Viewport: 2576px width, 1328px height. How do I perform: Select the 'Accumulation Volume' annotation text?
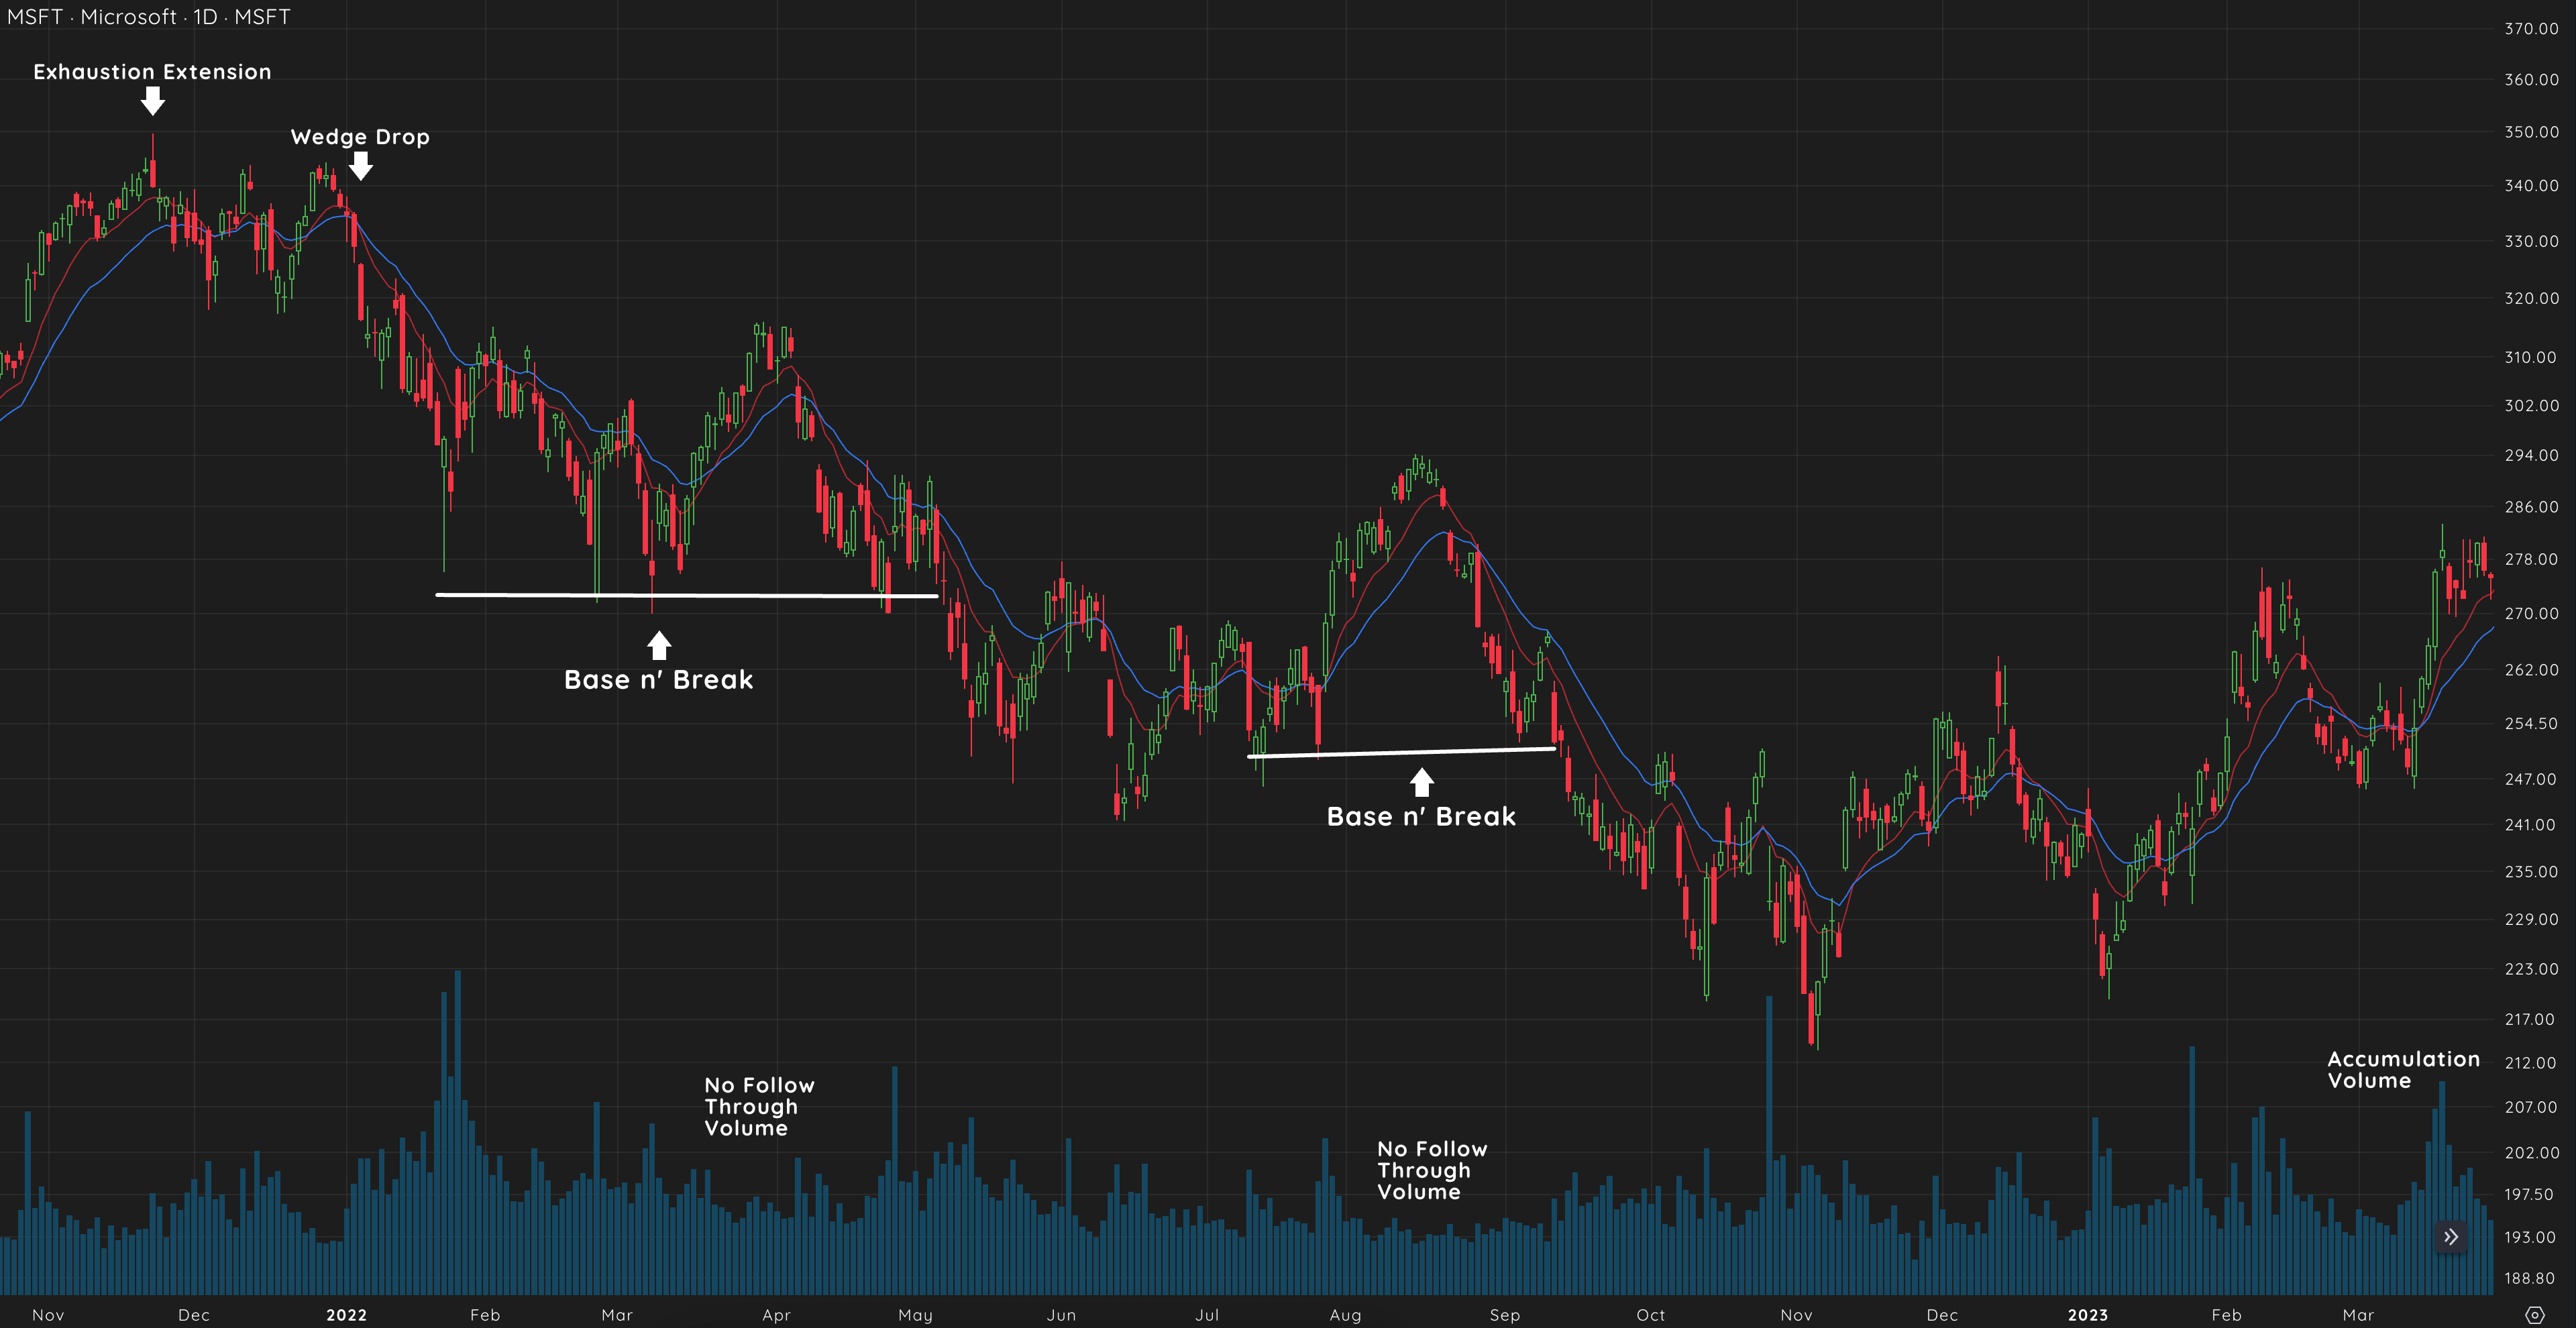coord(2404,1070)
